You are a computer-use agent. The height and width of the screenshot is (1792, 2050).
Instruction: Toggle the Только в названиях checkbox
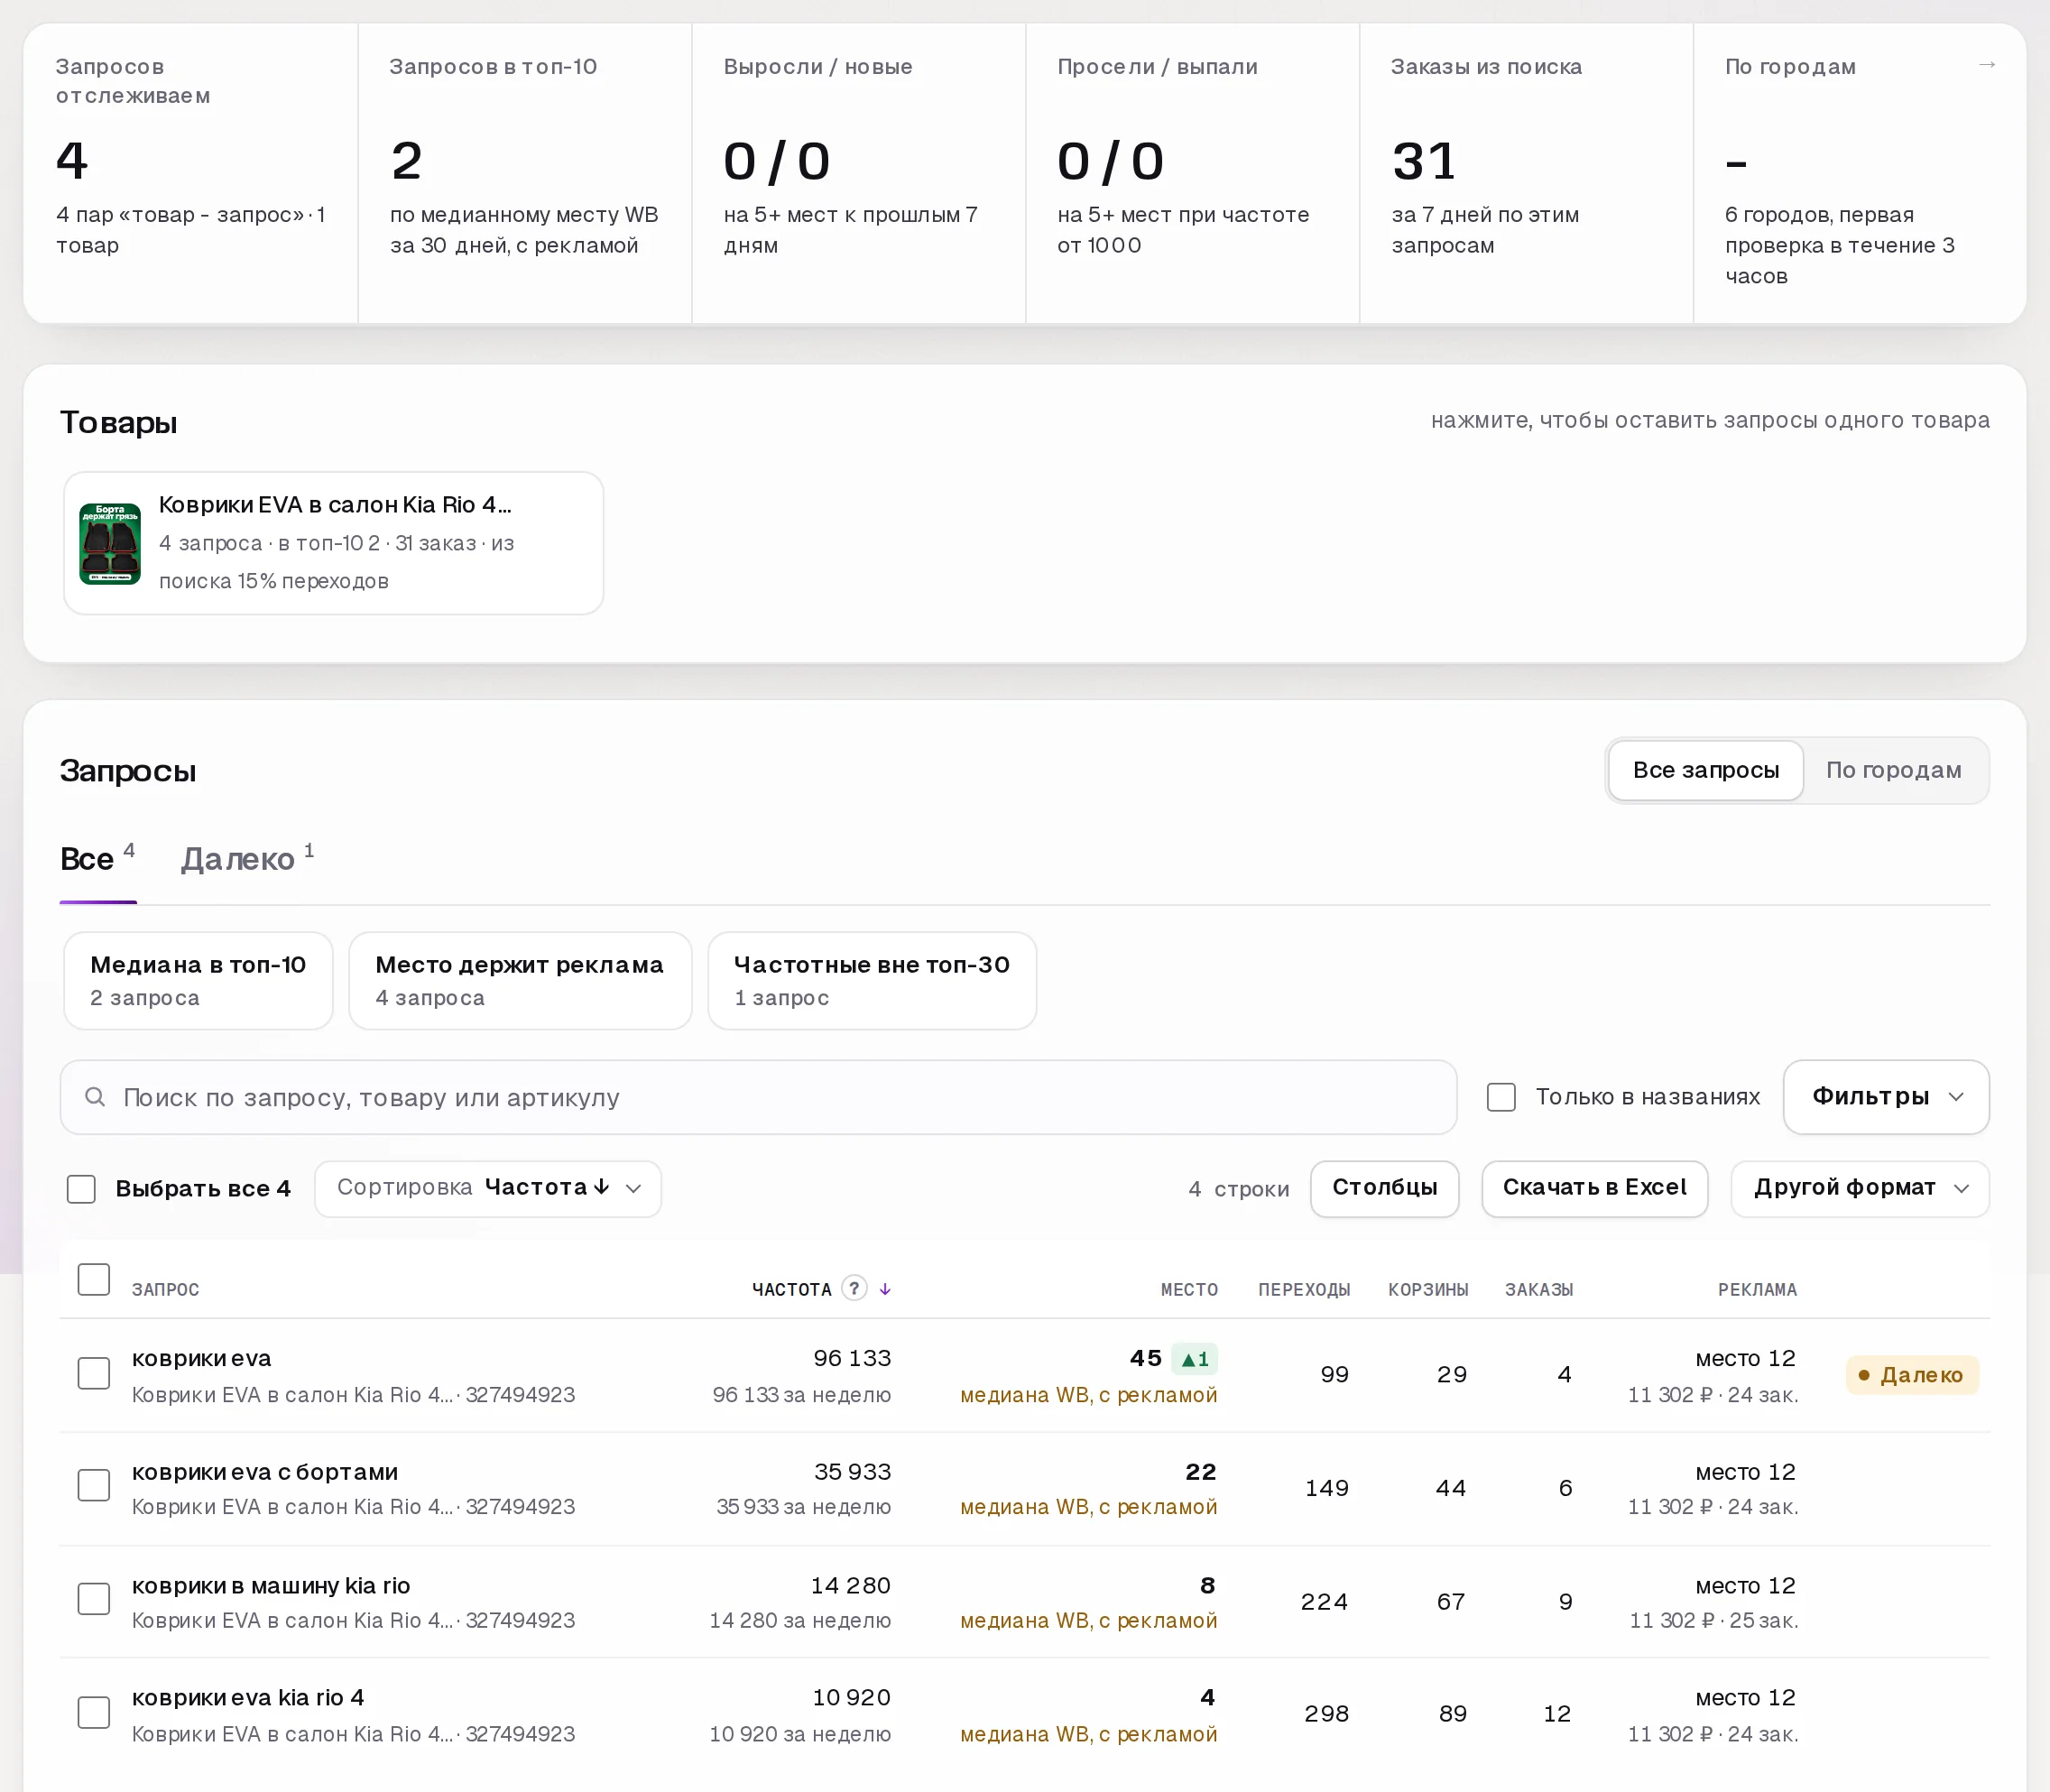pyautogui.click(x=1500, y=1097)
